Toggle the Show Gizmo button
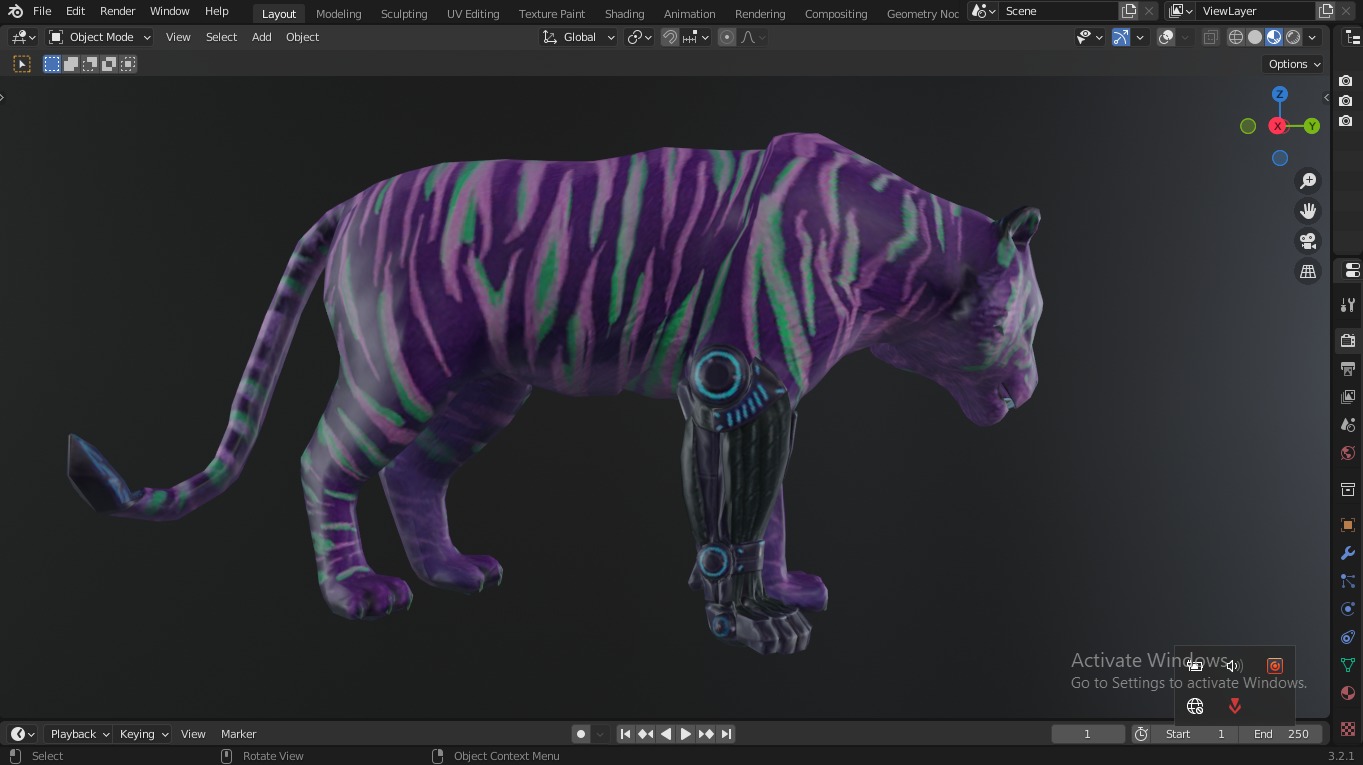The height and width of the screenshot is (765, 1363). tap(1121, 37)
